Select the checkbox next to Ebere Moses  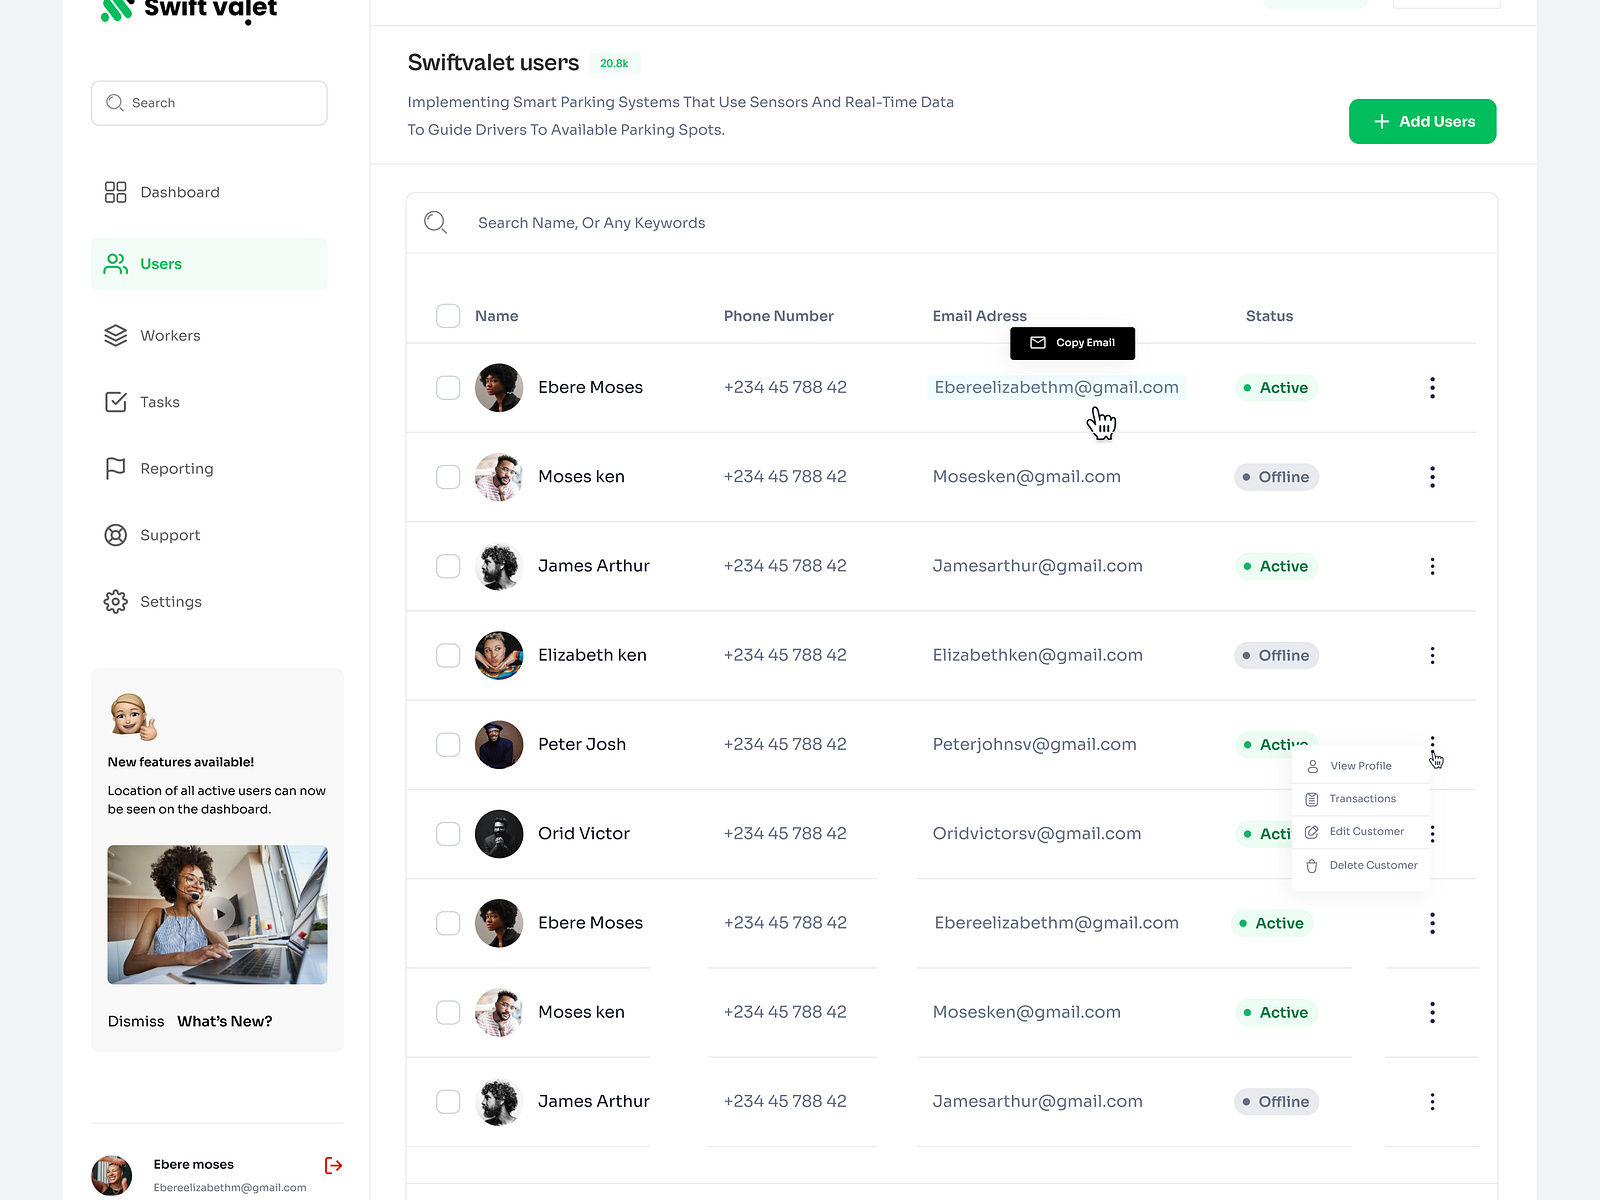[448, 387]
